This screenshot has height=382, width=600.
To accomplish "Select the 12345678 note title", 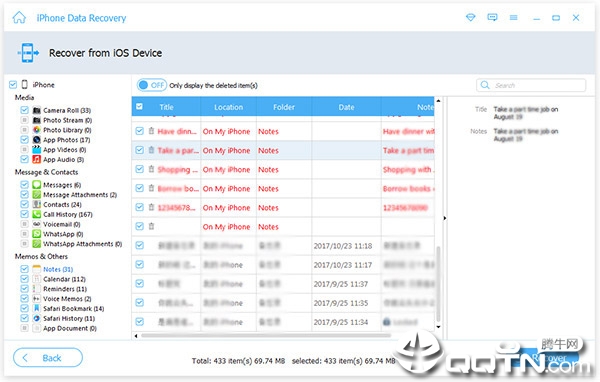I will pyautogui.click(x=176, y=207).
